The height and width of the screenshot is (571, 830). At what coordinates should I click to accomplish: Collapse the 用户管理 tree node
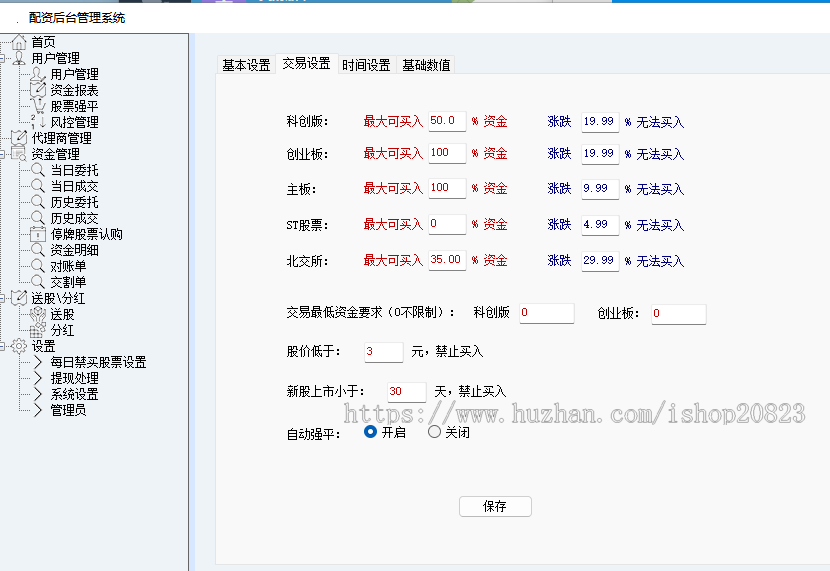click(2, 58)
